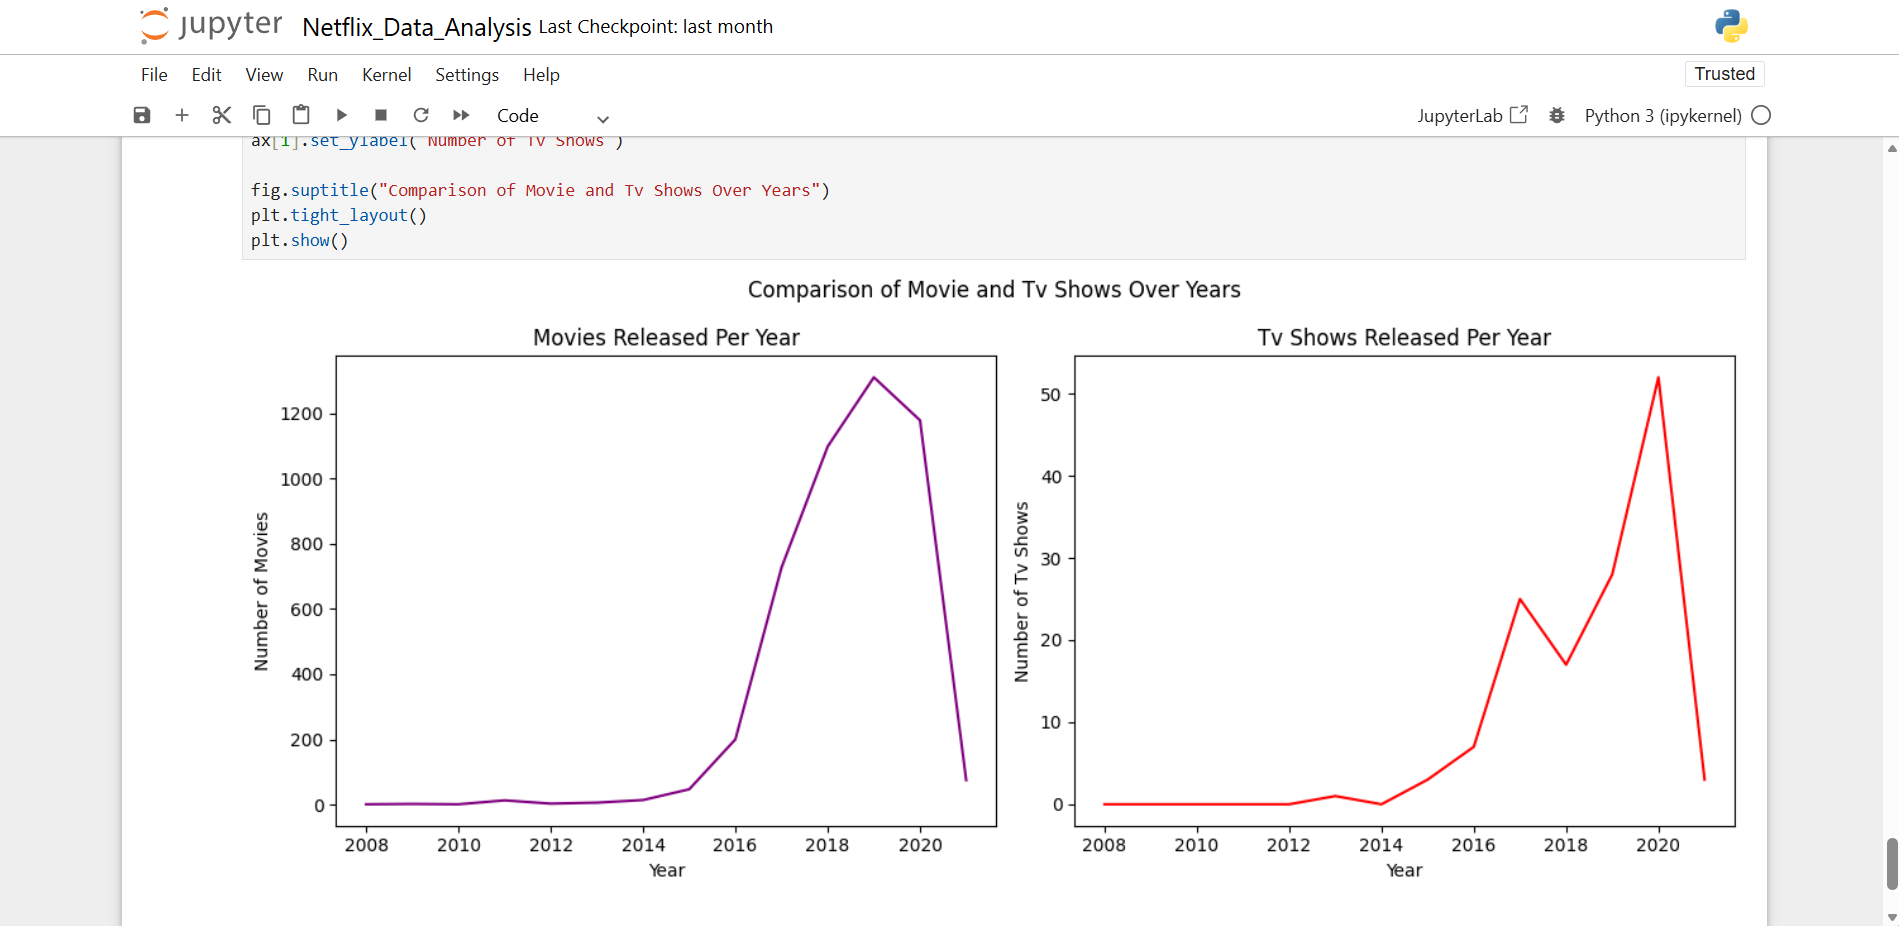This screenshot has width=1899, height=926.
Task: Run the current cell with the play icon
Action: click(341, 115)
